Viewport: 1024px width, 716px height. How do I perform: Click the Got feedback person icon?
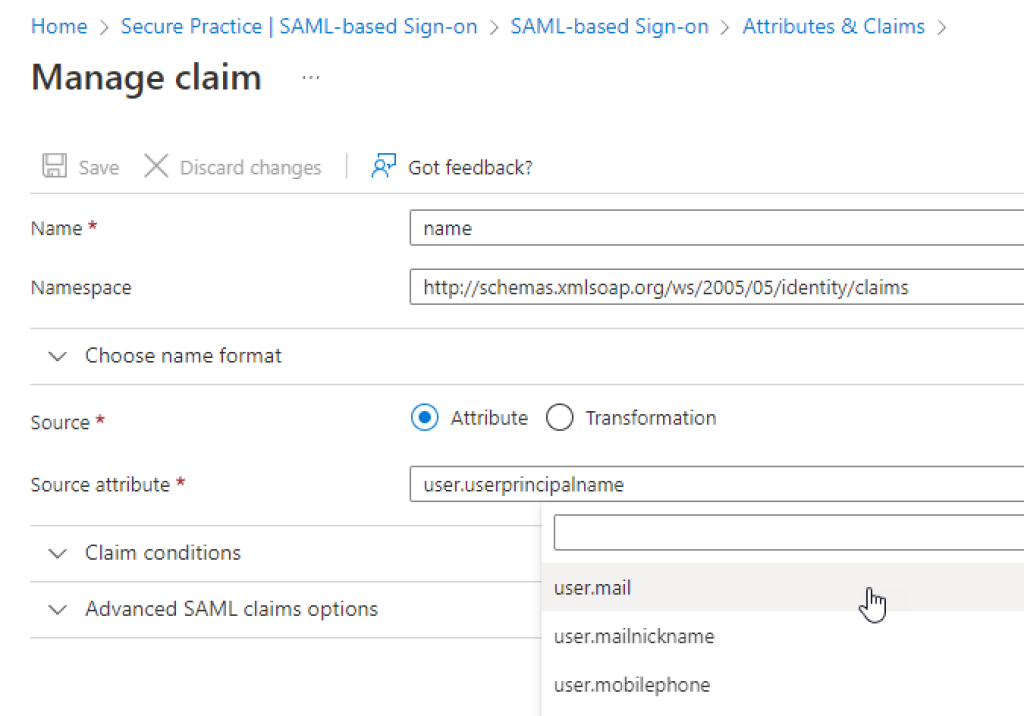click(x=383, y=166)
